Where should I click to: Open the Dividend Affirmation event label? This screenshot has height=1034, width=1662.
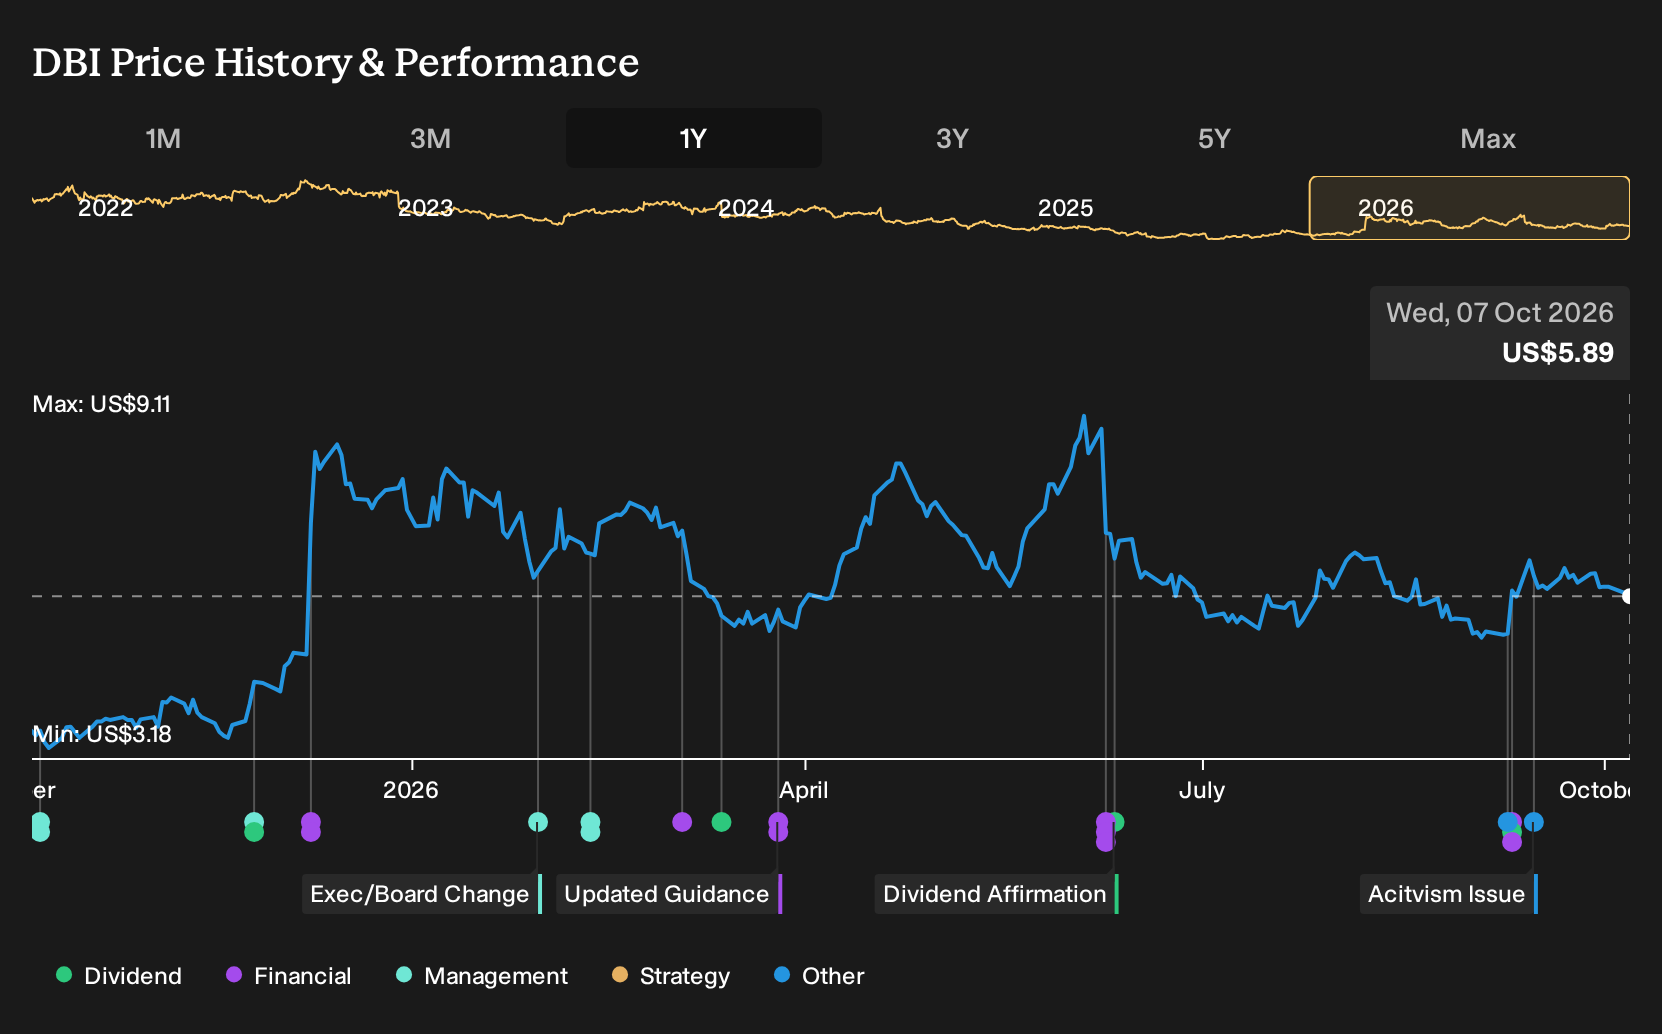pyautogui.click(x=997, y=894)
